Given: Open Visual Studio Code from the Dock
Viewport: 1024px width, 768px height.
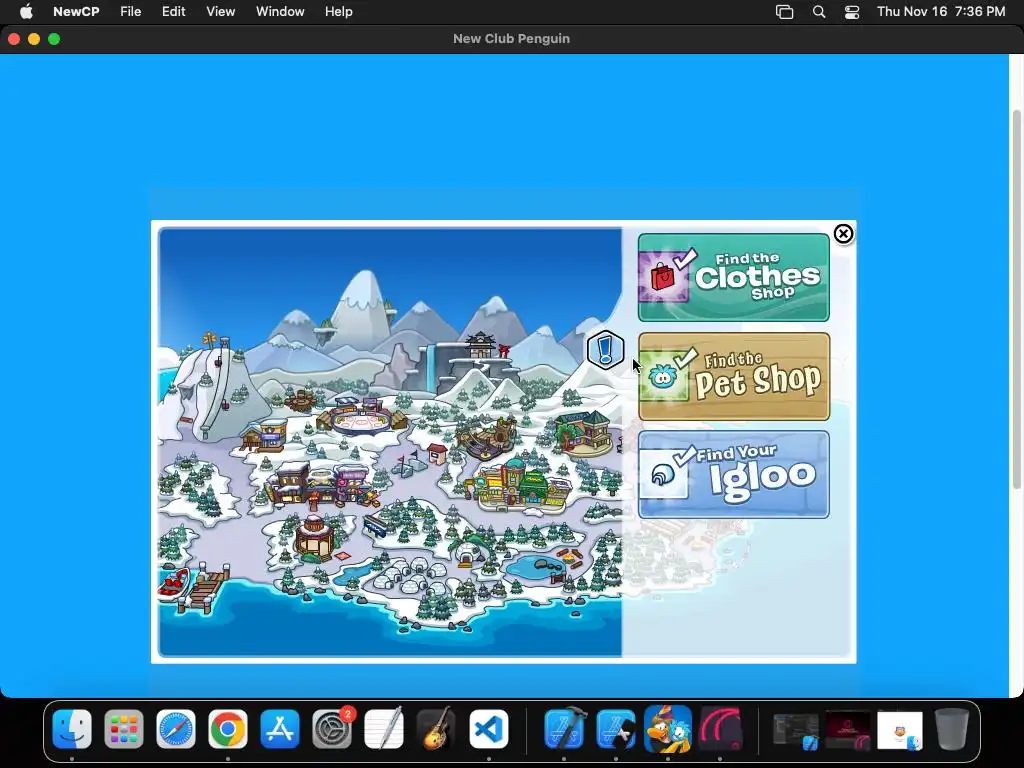Looking at the screenshot, I should pos(488,728).
